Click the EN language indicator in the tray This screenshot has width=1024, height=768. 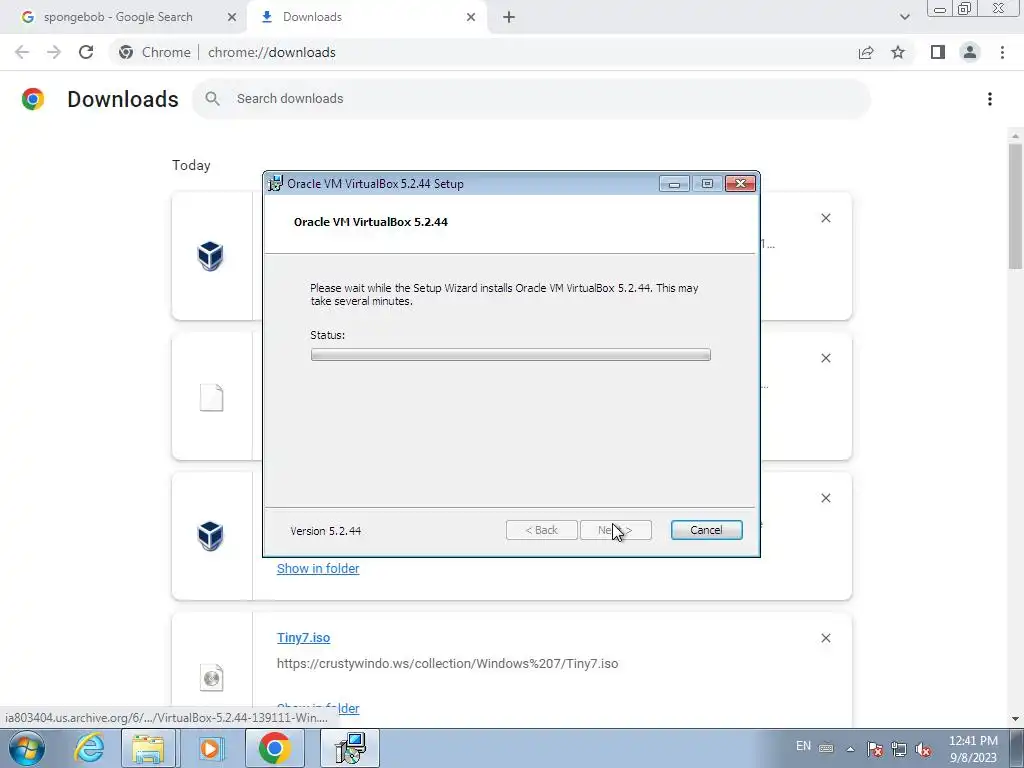[x=803, y=746]
